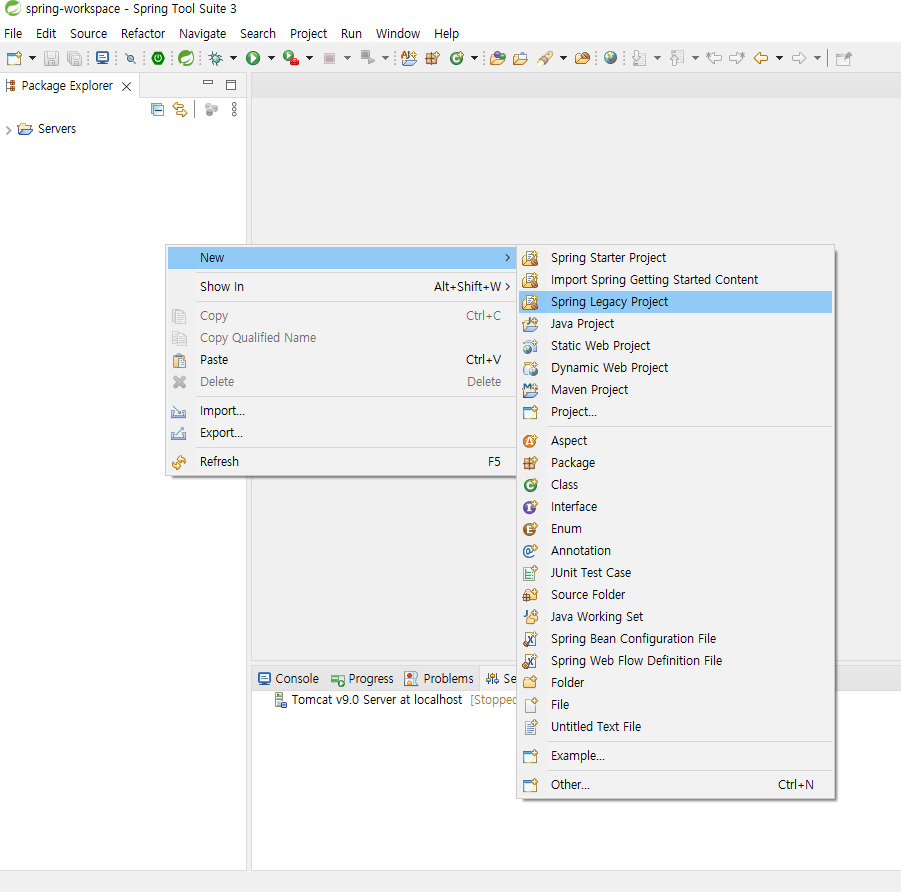Open the File menu

13,33
